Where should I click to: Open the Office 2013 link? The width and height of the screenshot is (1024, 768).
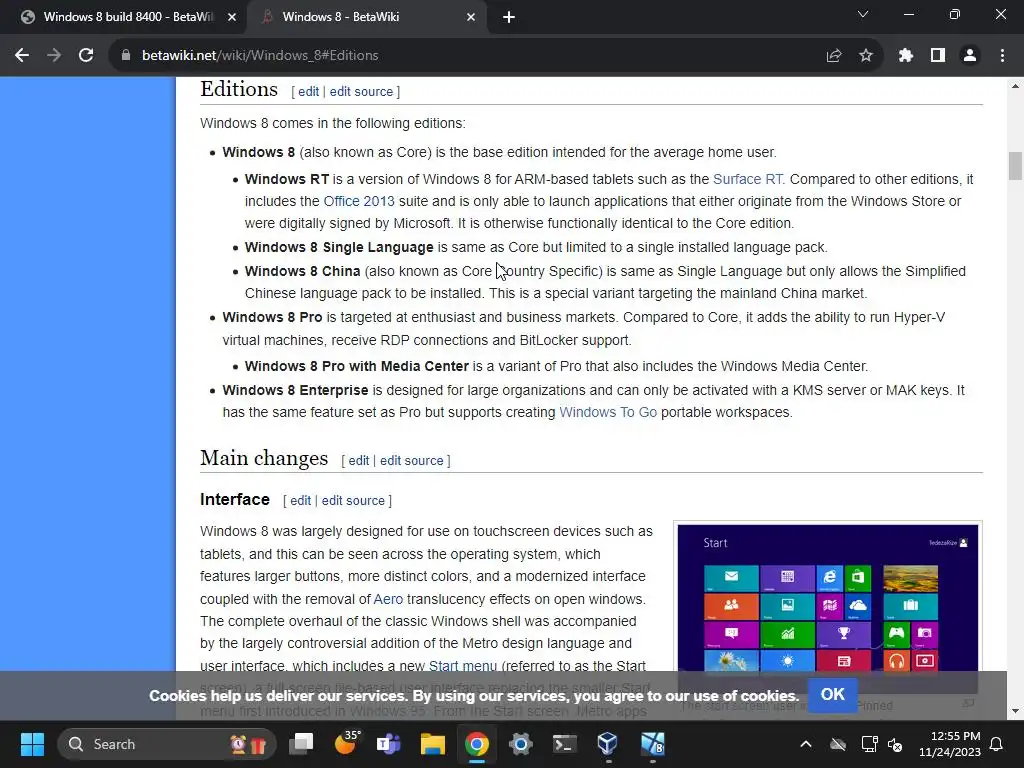click(359, 201)
